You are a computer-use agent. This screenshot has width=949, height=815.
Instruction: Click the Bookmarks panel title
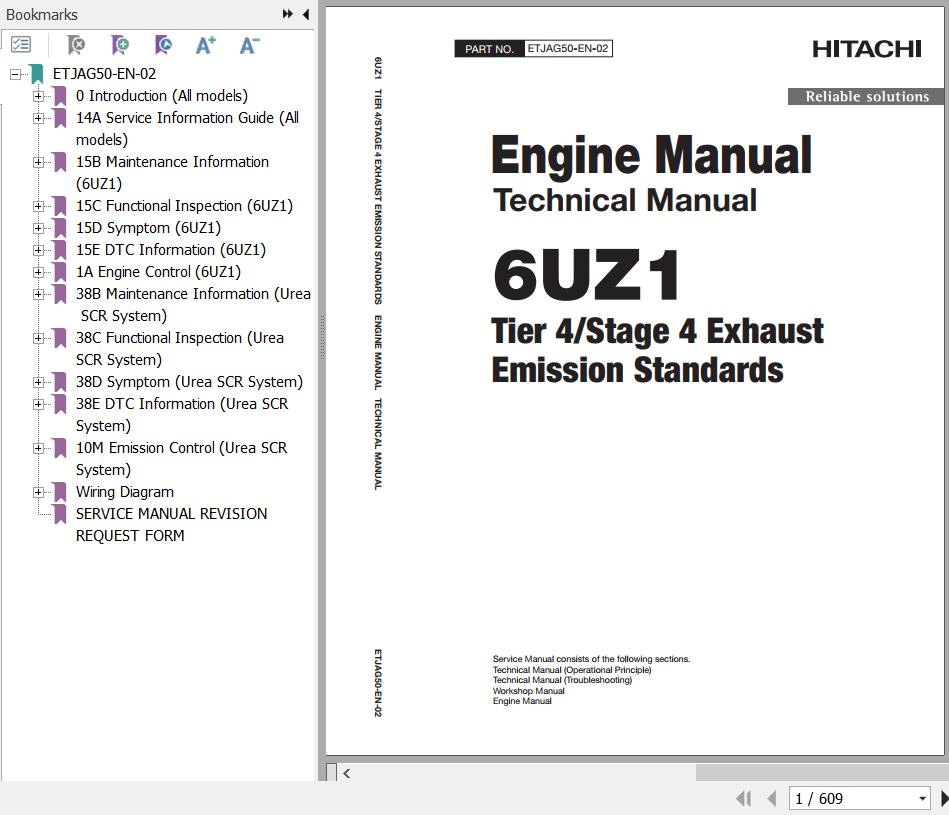point(42,14)
